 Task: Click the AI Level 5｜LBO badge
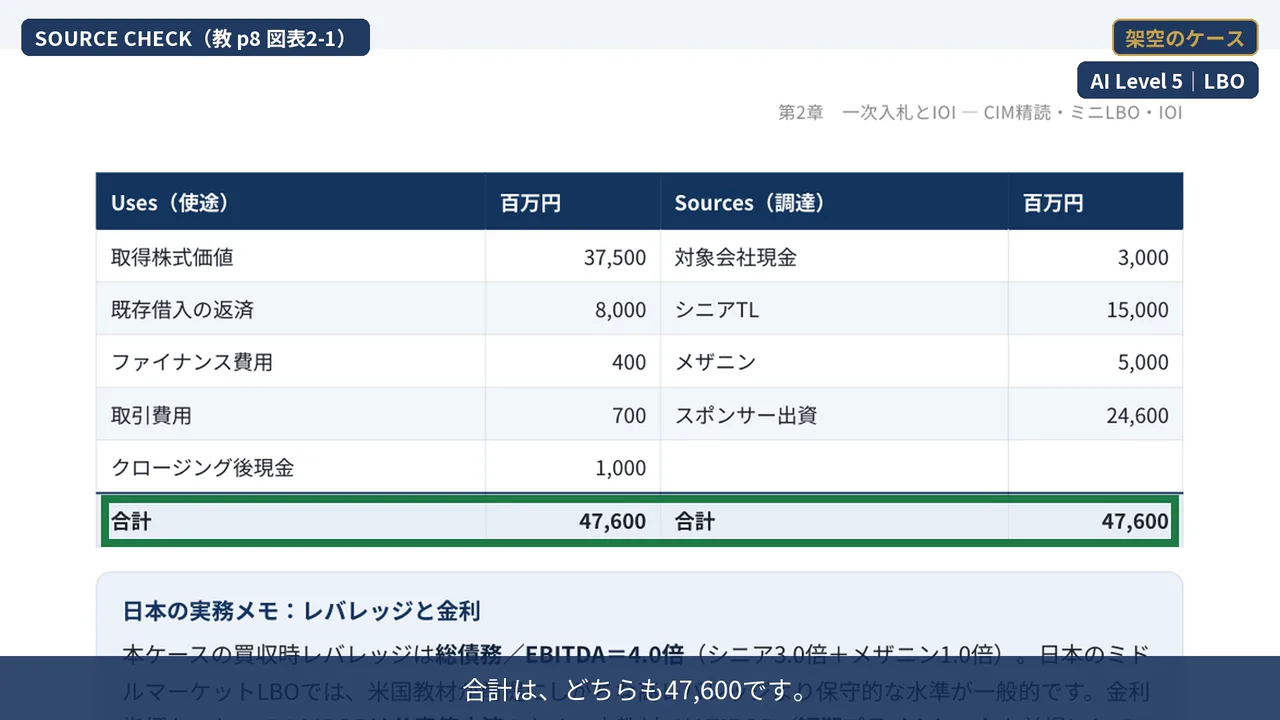click(x=1167, y=81)
